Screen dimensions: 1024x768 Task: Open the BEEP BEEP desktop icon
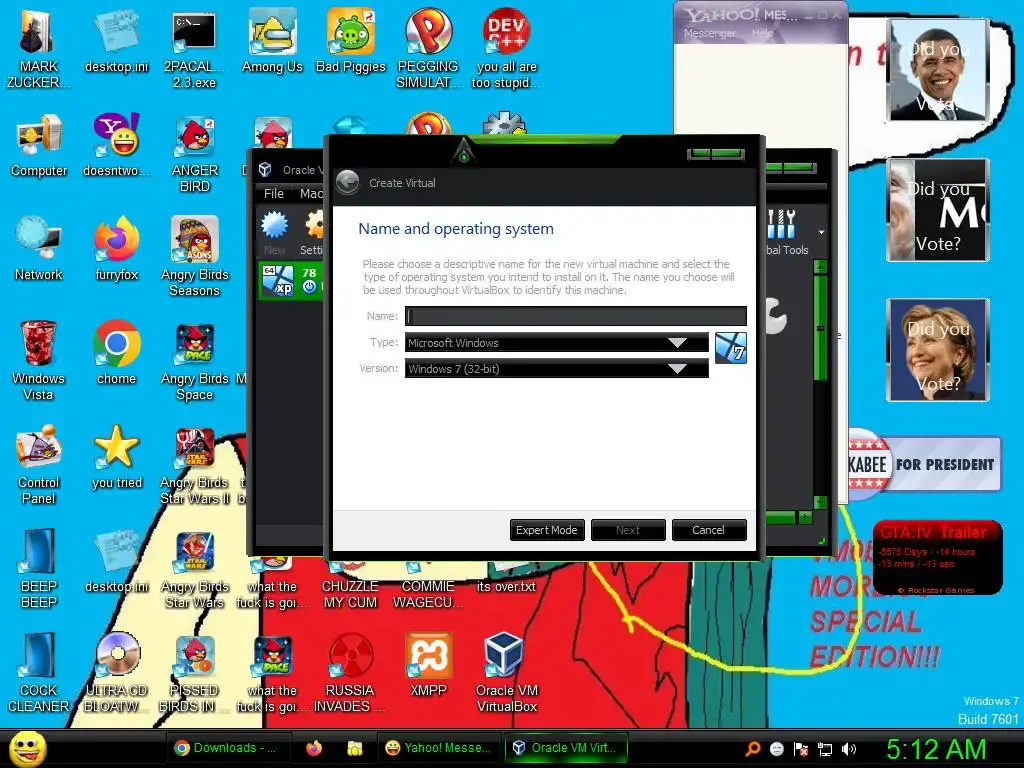click(39, 569)
